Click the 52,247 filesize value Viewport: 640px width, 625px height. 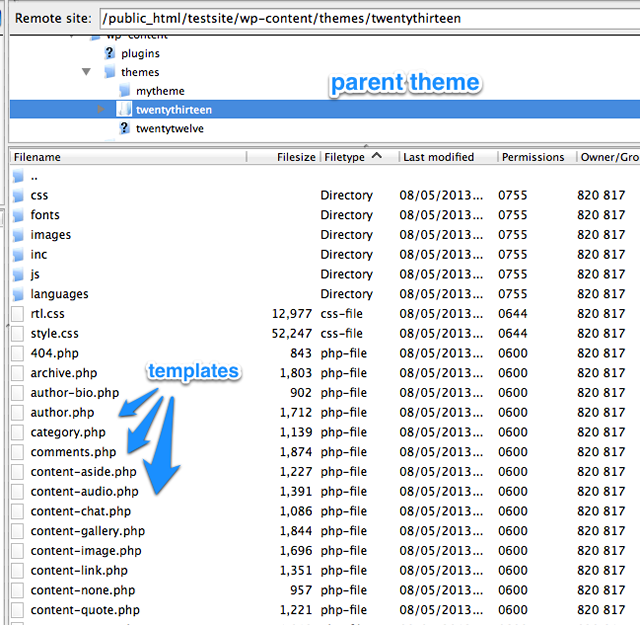[291, 334]
